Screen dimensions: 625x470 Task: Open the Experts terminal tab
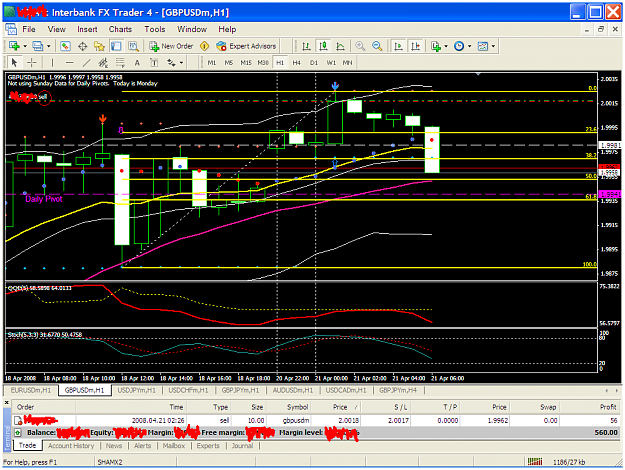(208, 446)
